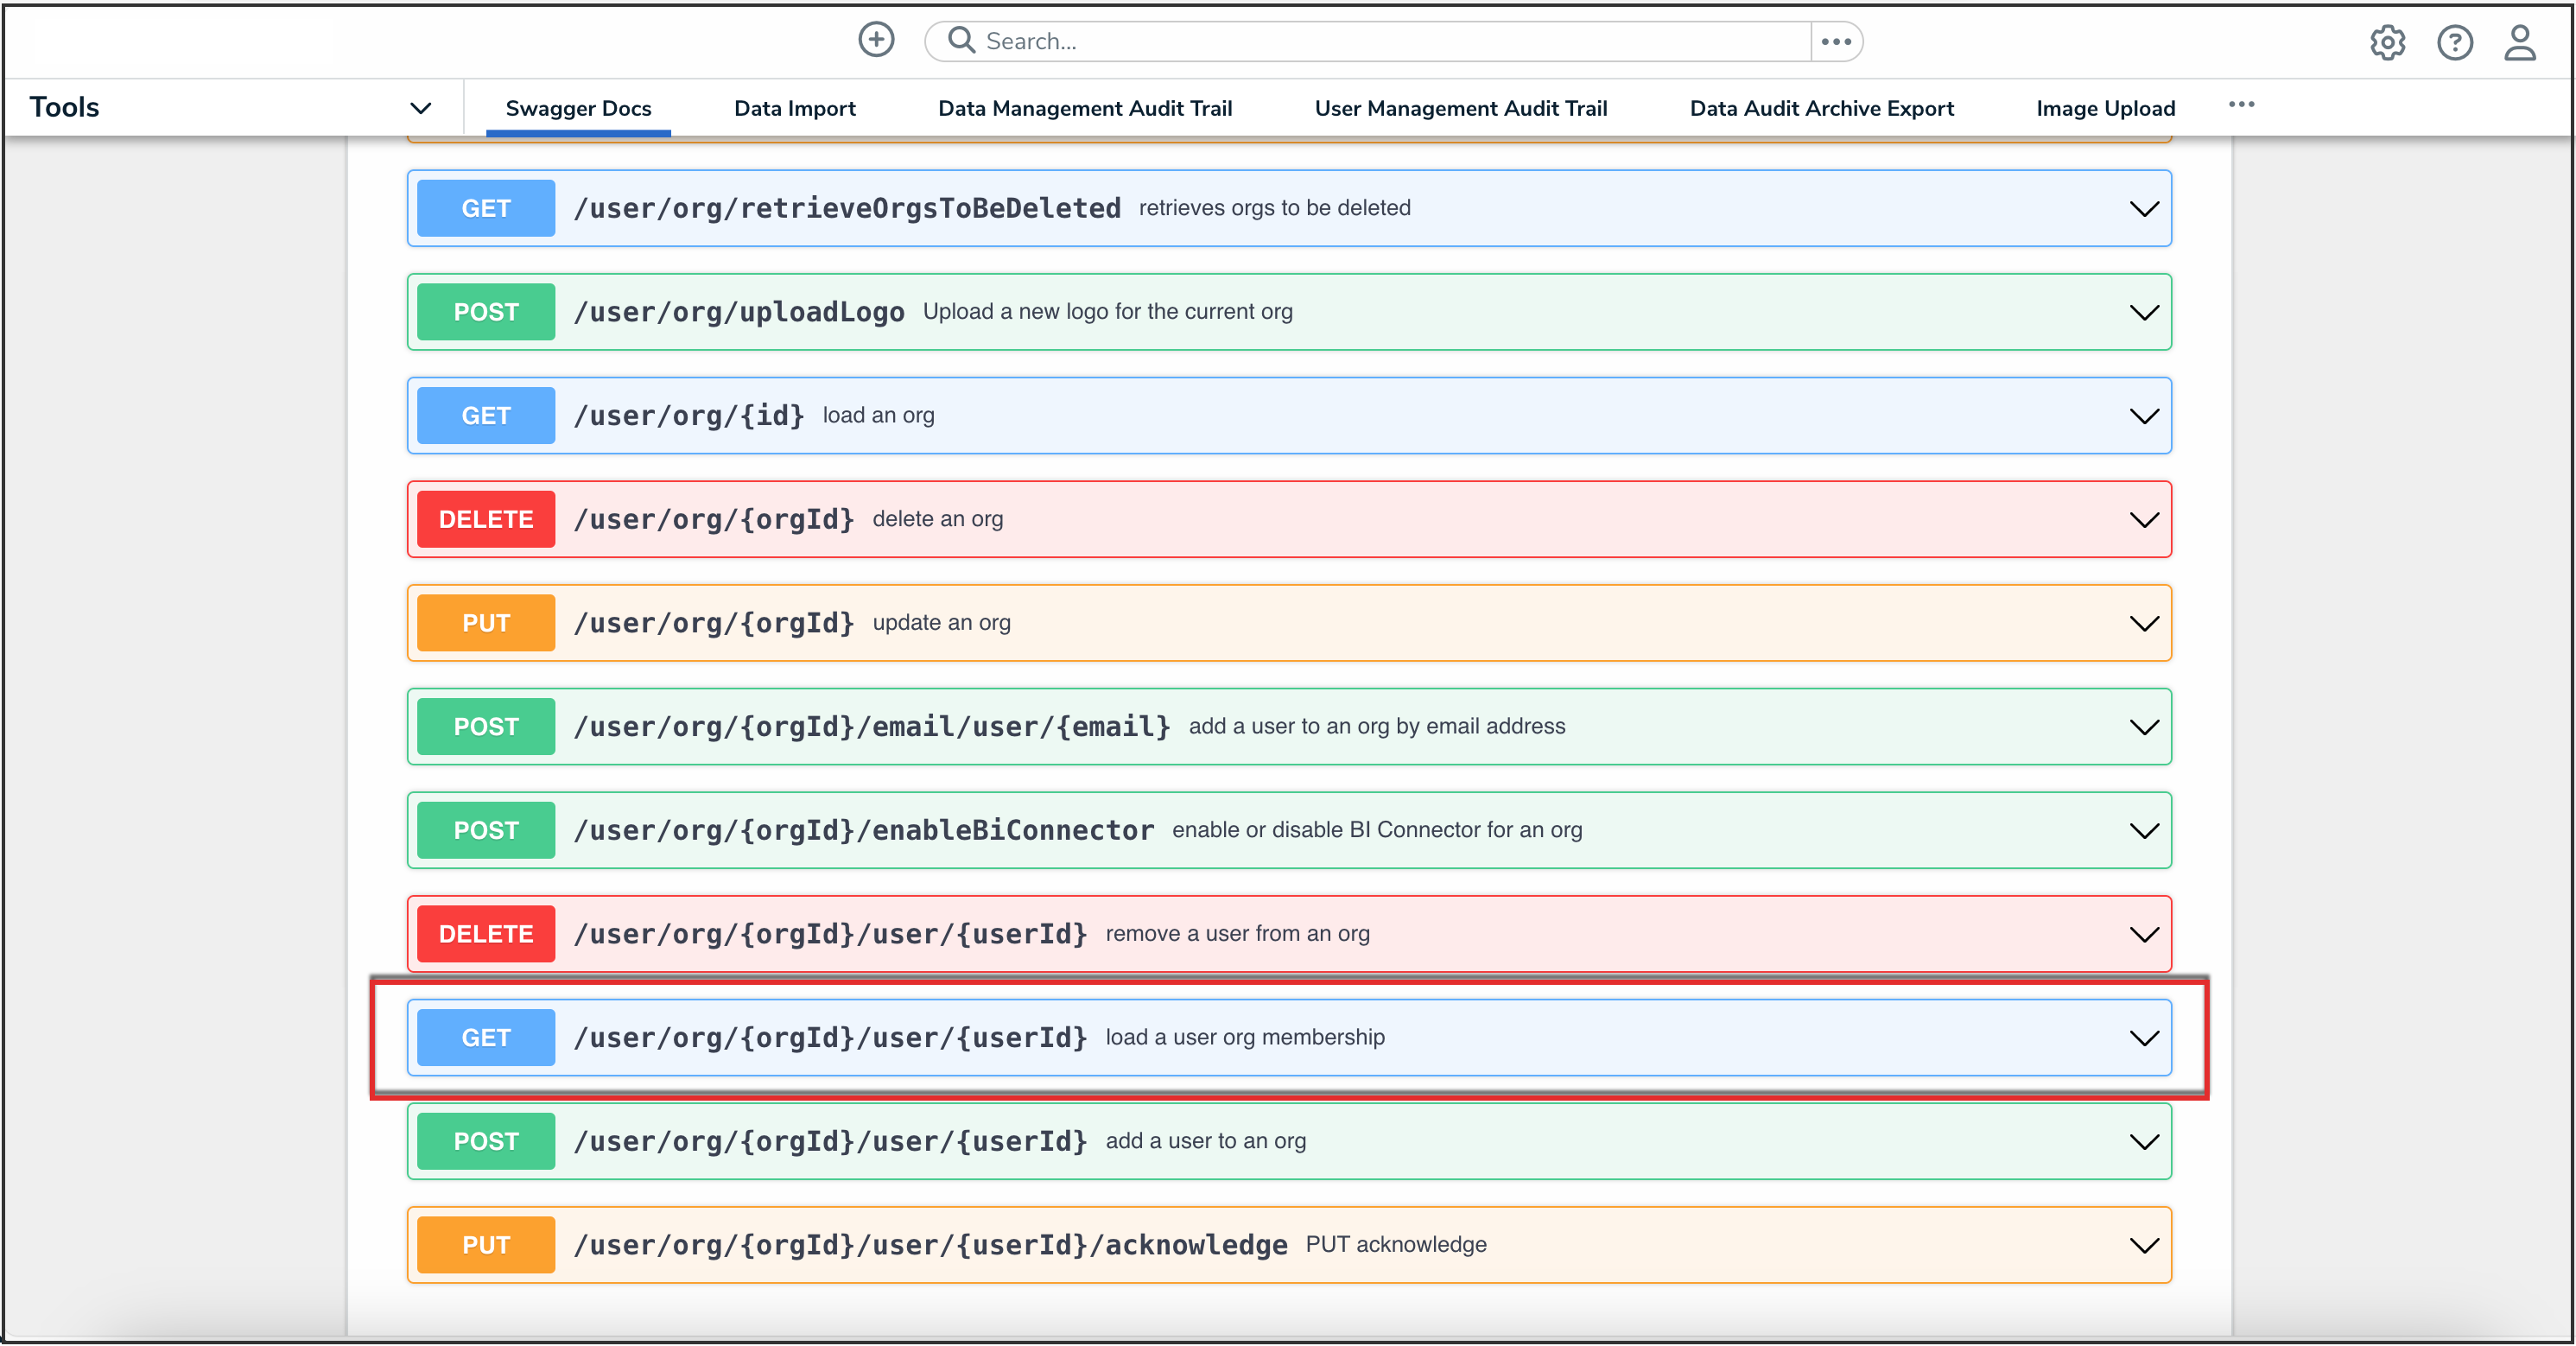The height and width of the screenshot is (1346, 2576).
Task: Open the Data Audit Archive Export tab
Action: click(1821, 108)
